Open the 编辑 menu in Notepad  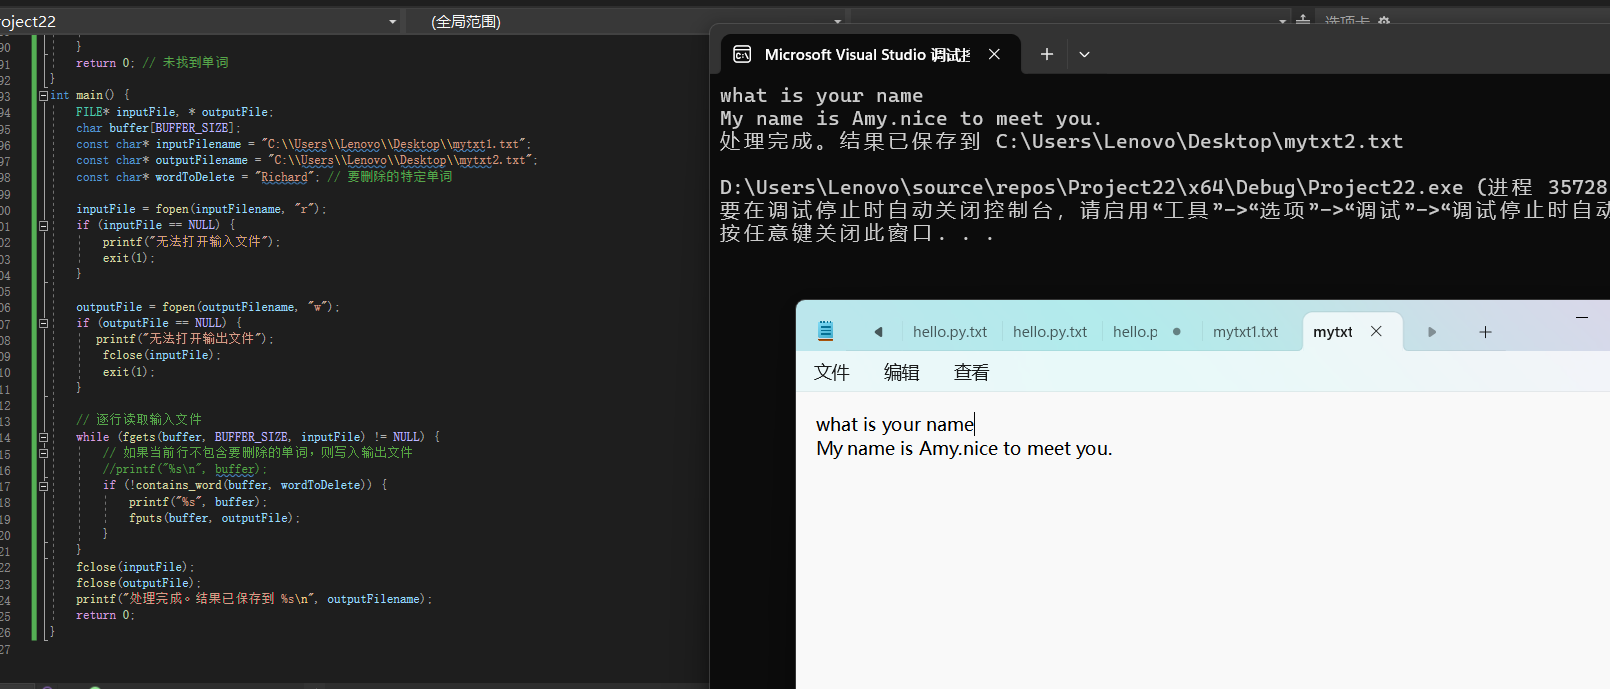(x=901, y=373)
